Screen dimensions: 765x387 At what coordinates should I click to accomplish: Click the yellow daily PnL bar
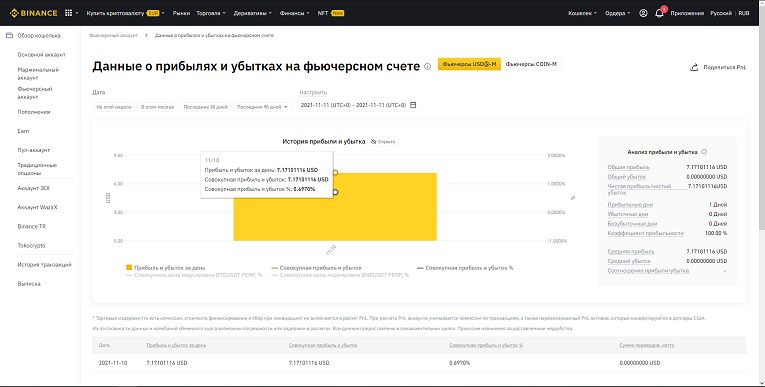[x=335, y=207]
